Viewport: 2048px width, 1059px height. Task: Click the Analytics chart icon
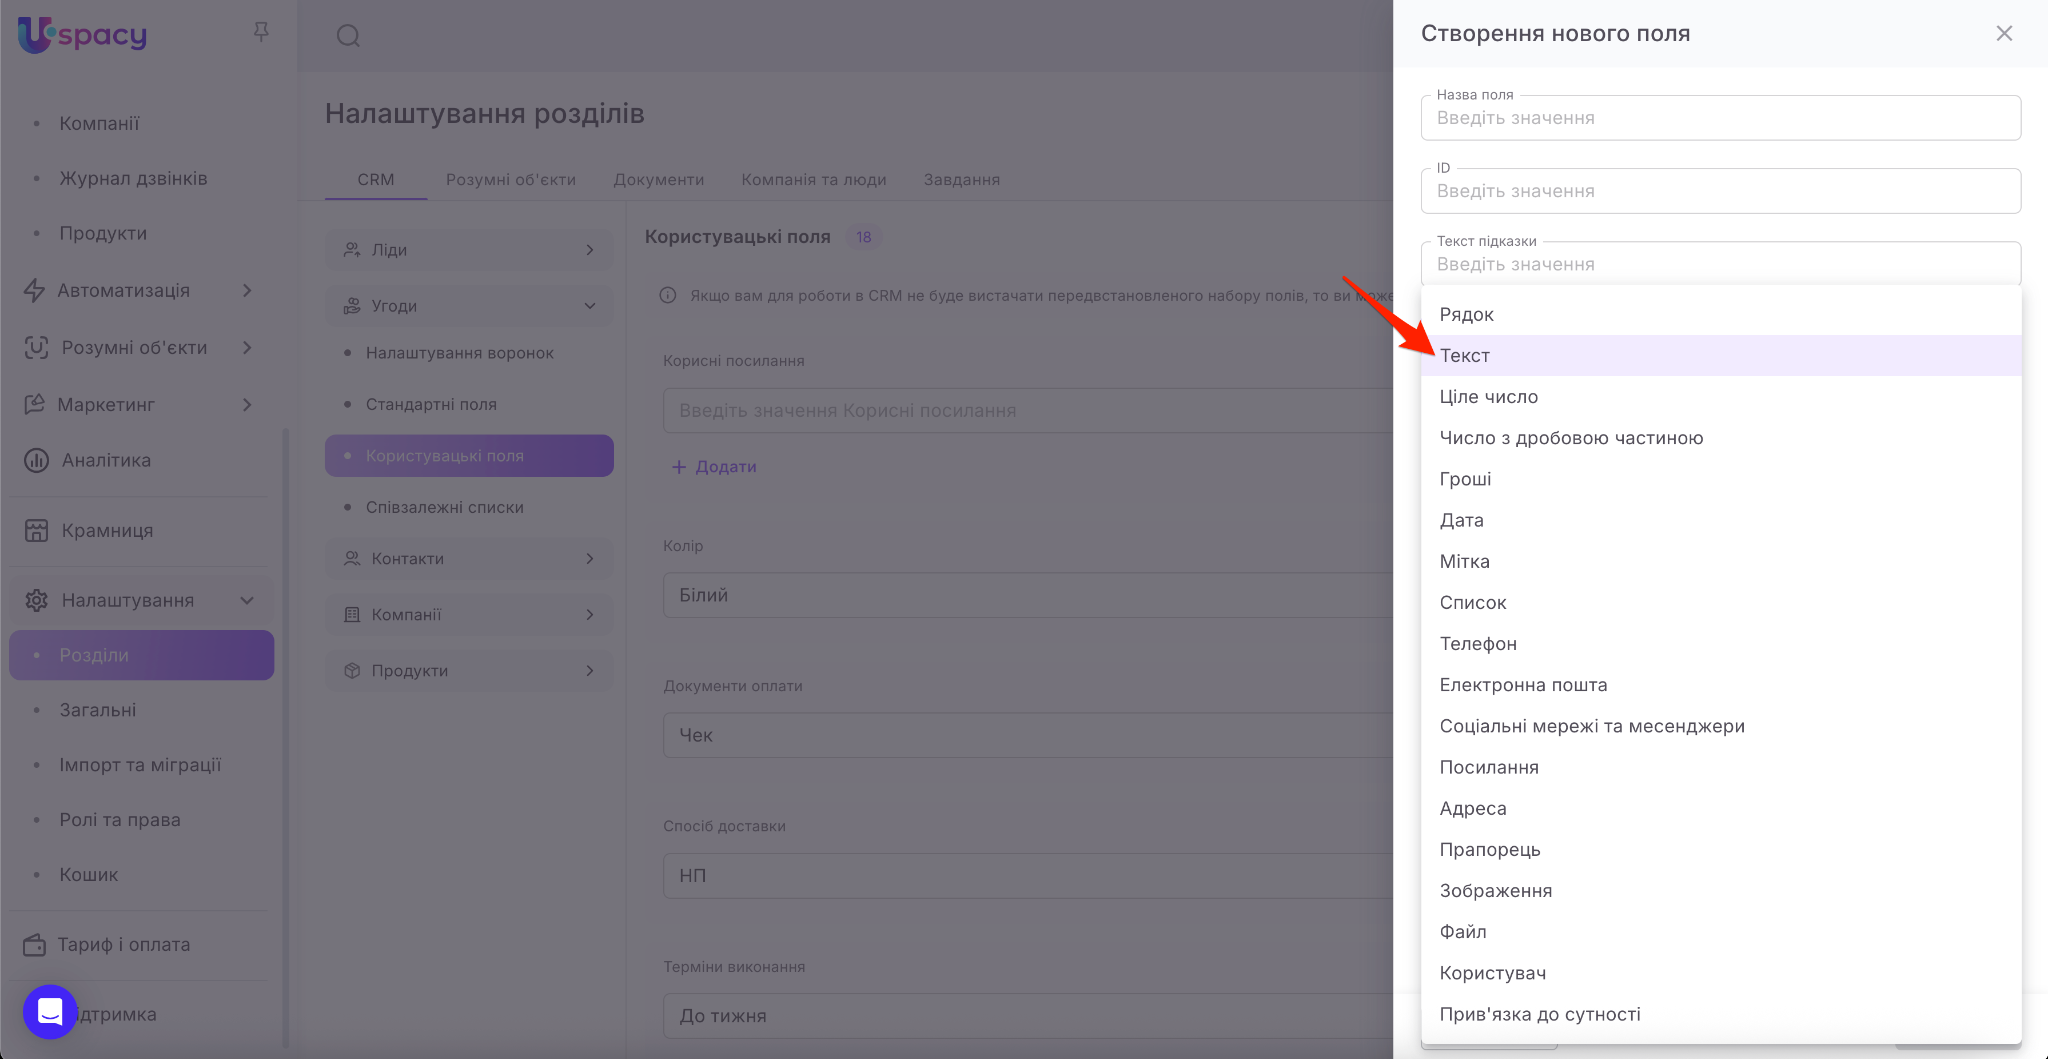point(36,460)
